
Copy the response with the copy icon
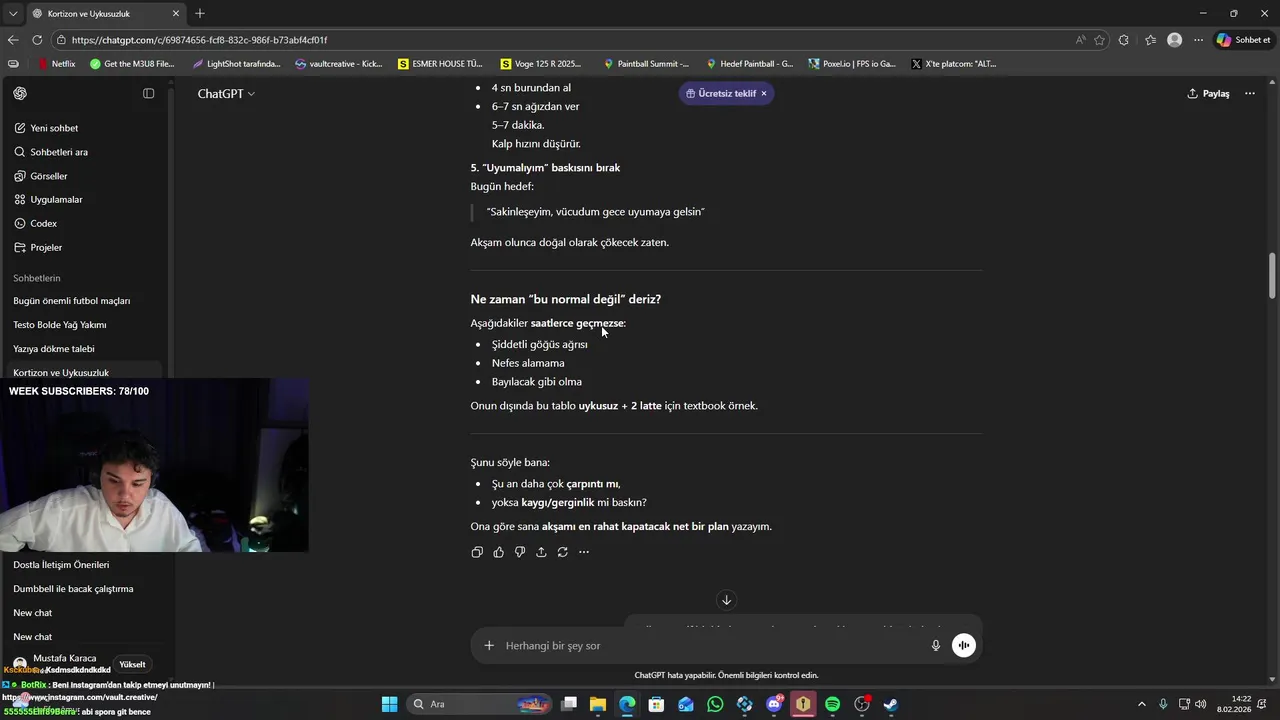(477, 552)
